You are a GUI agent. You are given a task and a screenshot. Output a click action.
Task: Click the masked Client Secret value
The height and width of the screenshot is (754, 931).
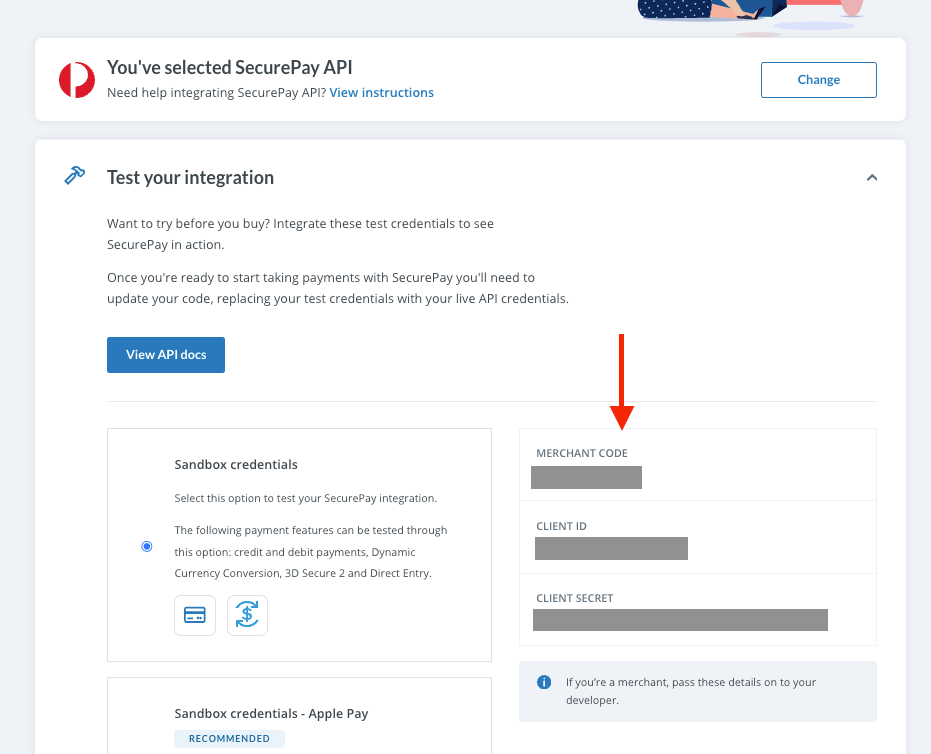pos(680,620)
